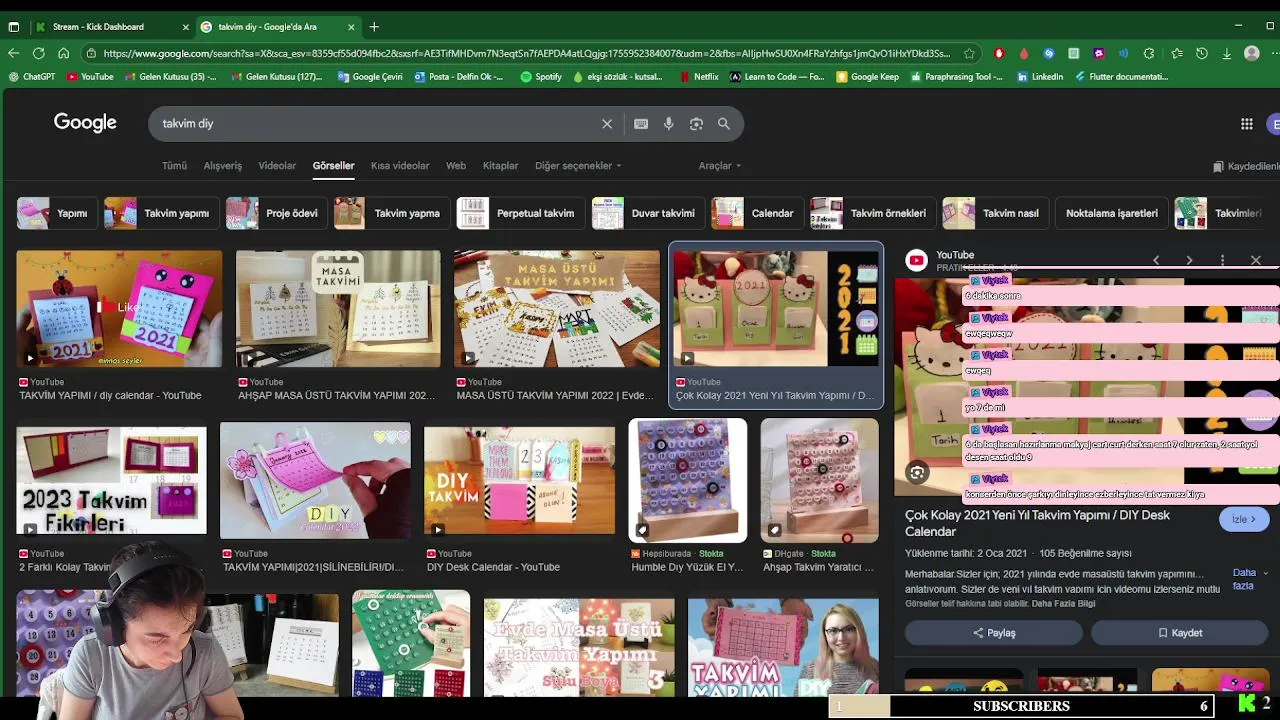
Task: Show previous image in the preview panel
Action: point(1156,260)
